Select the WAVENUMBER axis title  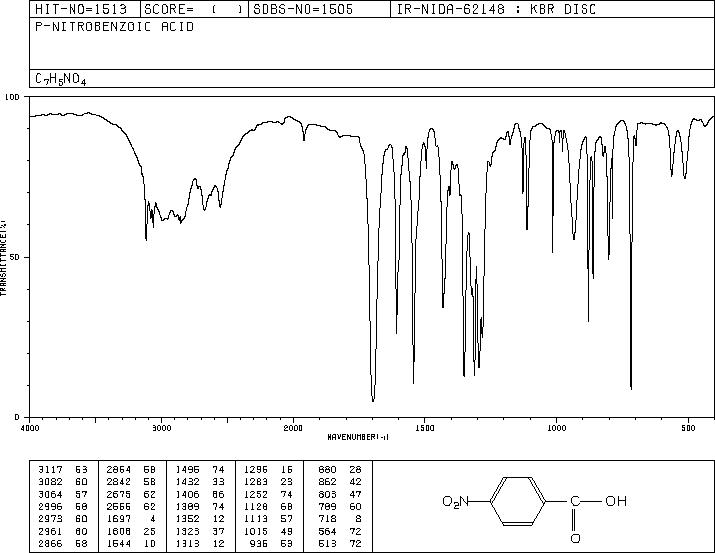358,437
